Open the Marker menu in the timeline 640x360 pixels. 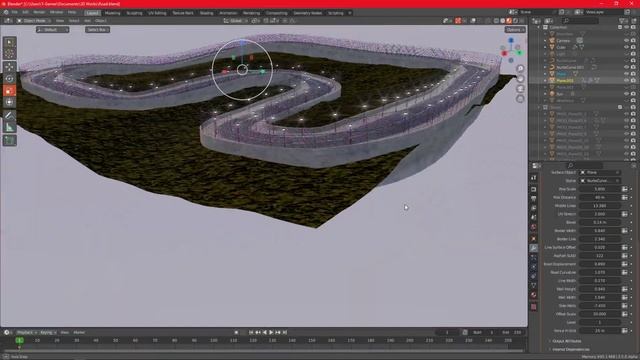[79, 332]
